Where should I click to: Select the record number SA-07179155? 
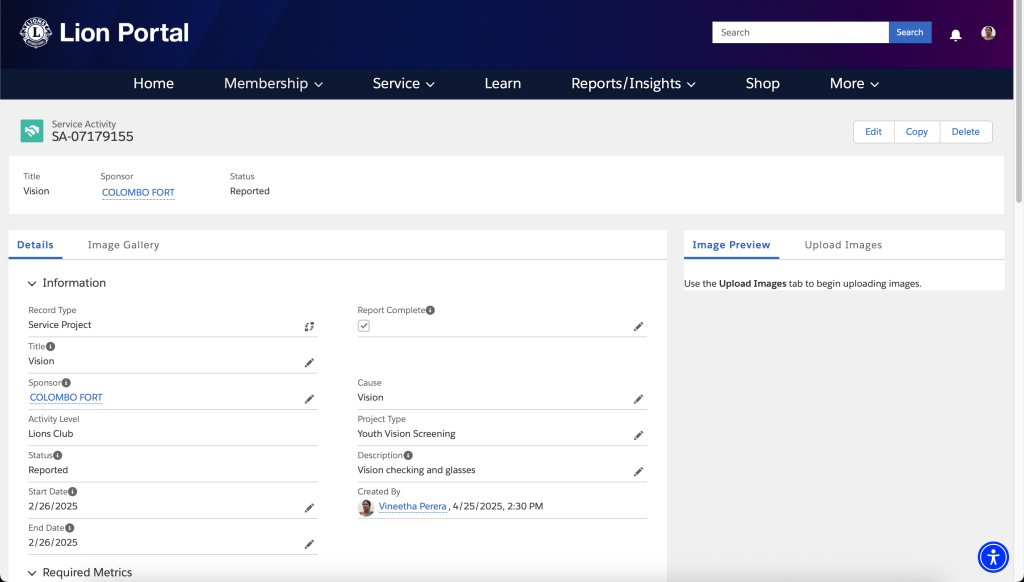click(93, 137)
